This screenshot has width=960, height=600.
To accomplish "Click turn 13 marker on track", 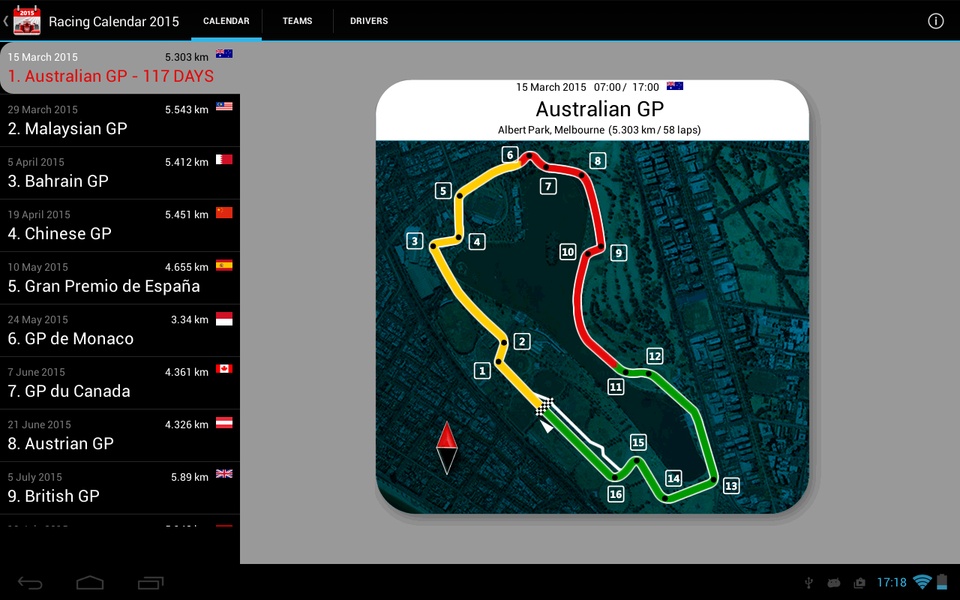I will click(731, 486).
